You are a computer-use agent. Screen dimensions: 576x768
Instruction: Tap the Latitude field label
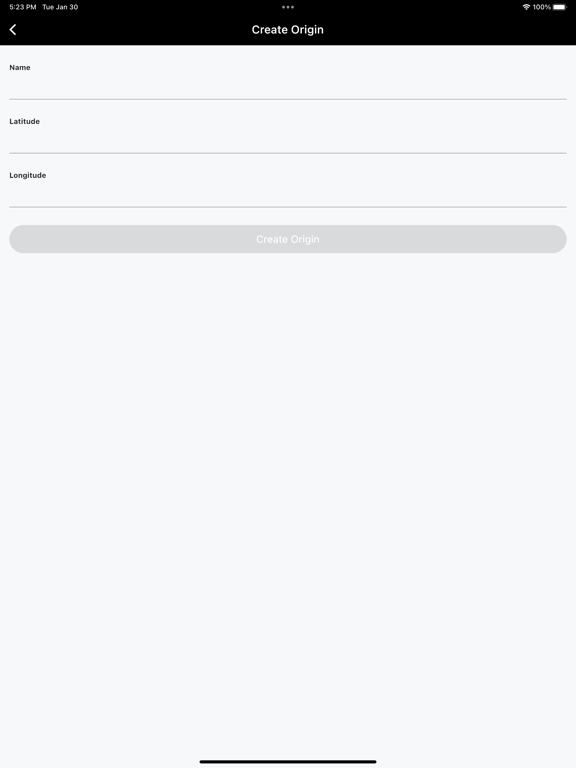[24, 121]
